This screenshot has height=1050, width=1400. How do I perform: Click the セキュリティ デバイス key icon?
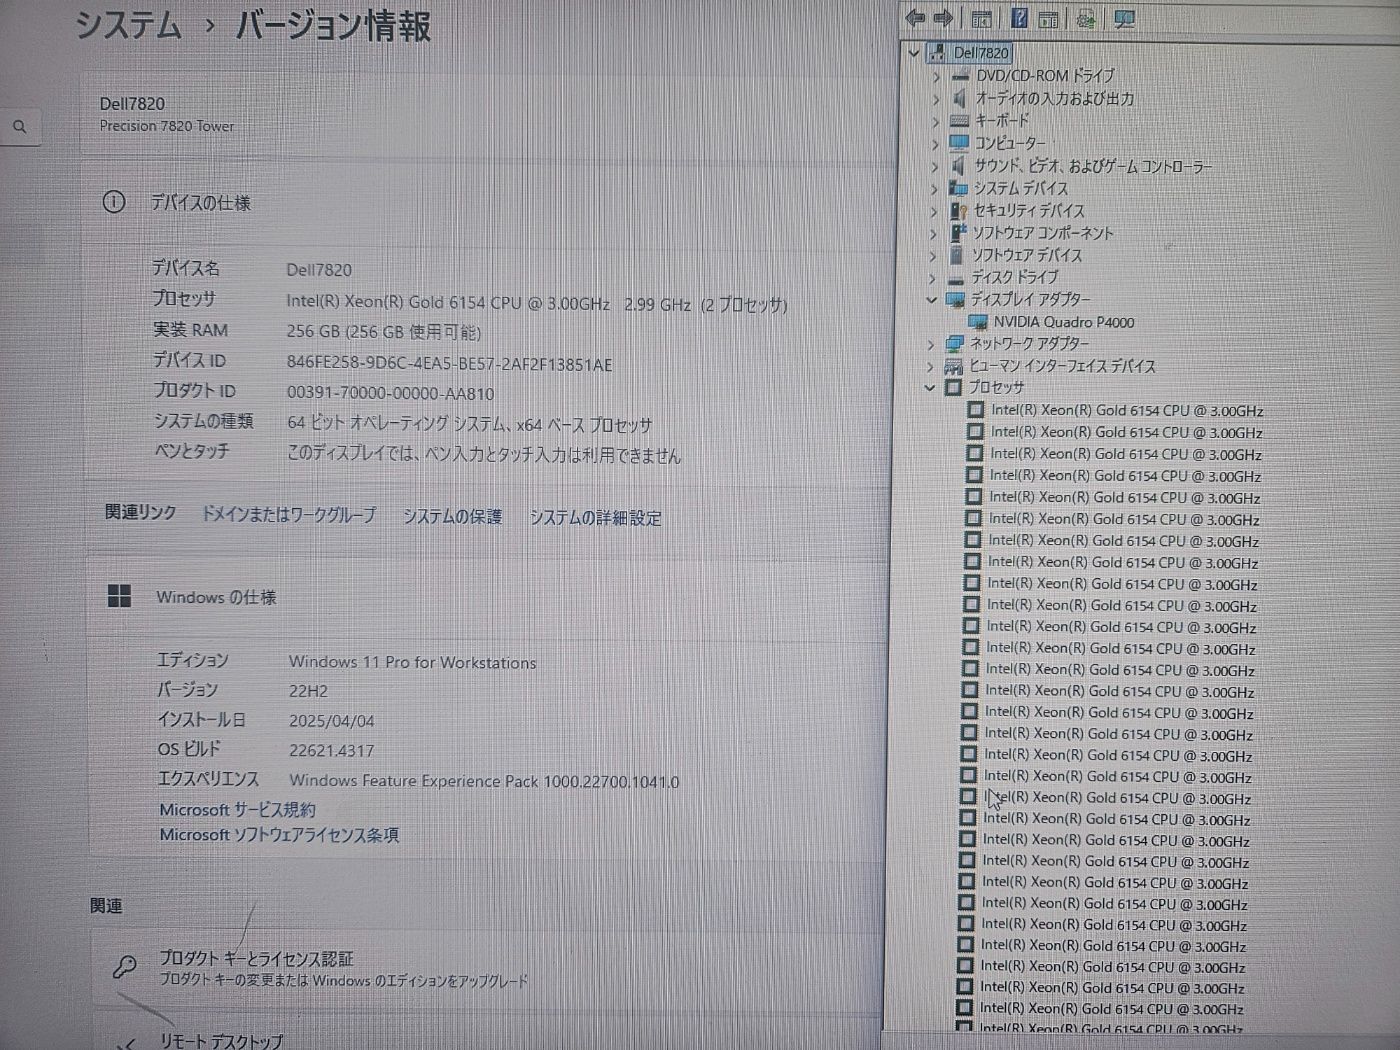coord(958,210)
